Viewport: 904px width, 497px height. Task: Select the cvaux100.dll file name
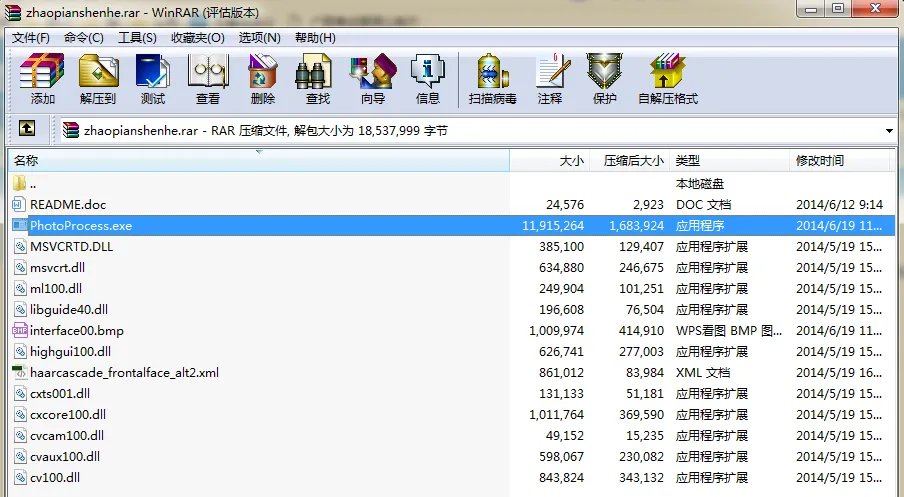[x=65, y=457]
